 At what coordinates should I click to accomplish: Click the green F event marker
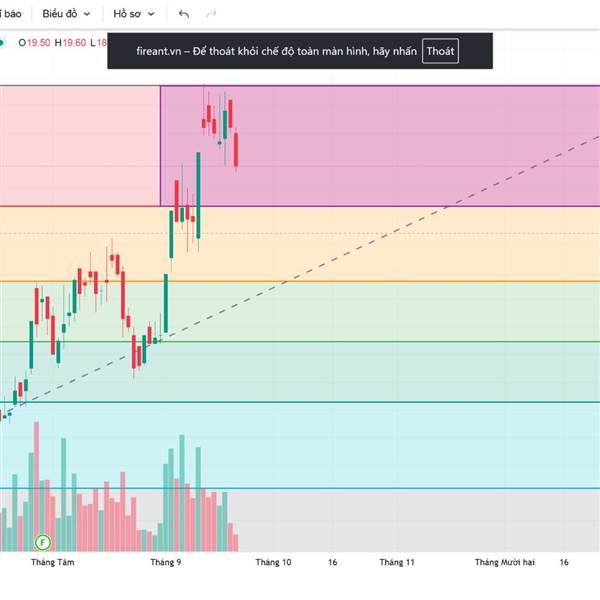coord(42,542)
